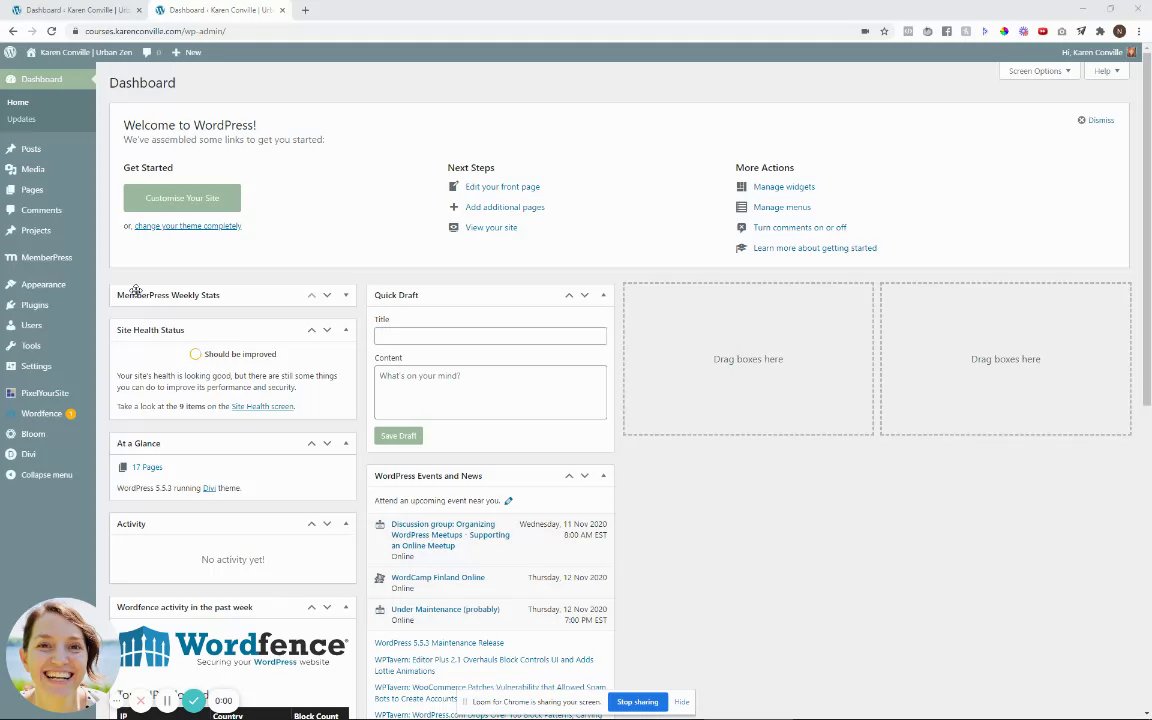This screenshot has width=1152, height=720.
Task: Click the Users person icon
Action: [x=10, y=325]
